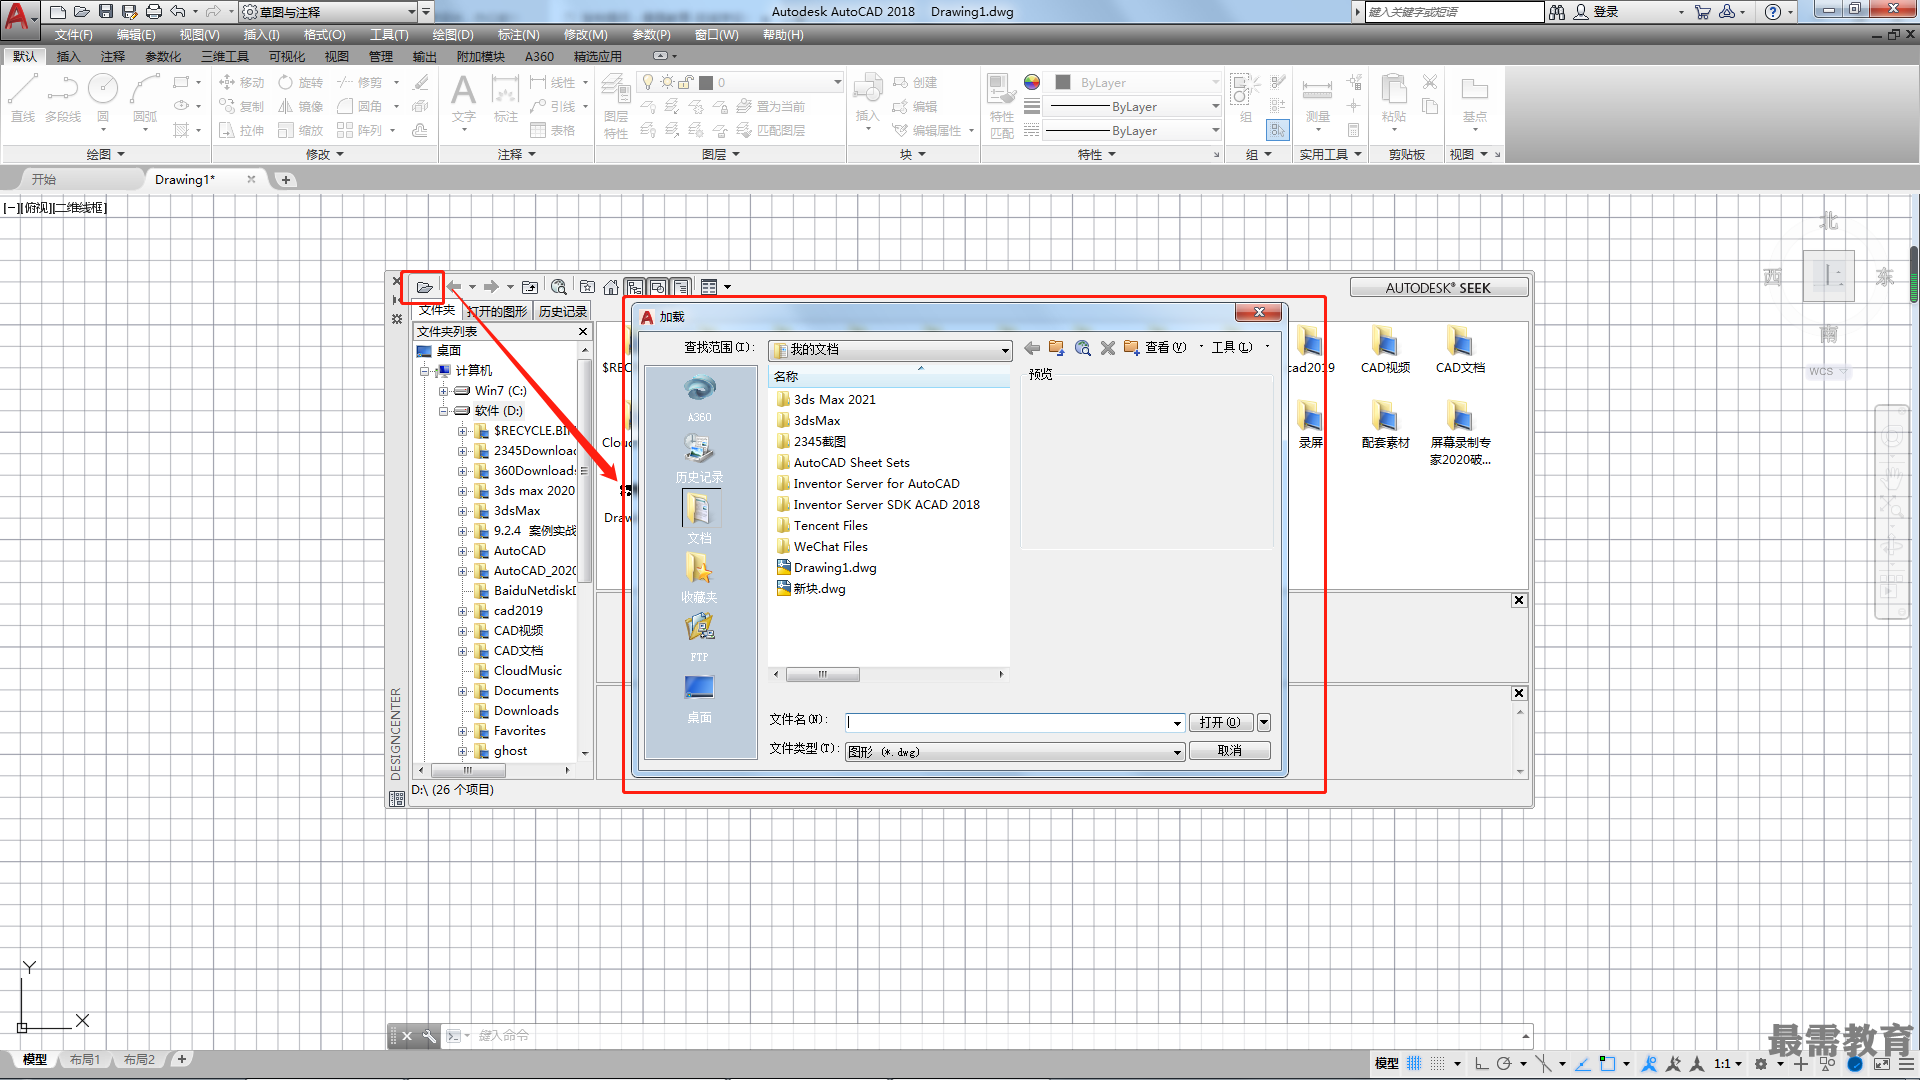The width and height of the screenshot is (1920, 1080).
Task: Open the Load folder icon in DesignCenter toolbar
Action: coord(425,287)
